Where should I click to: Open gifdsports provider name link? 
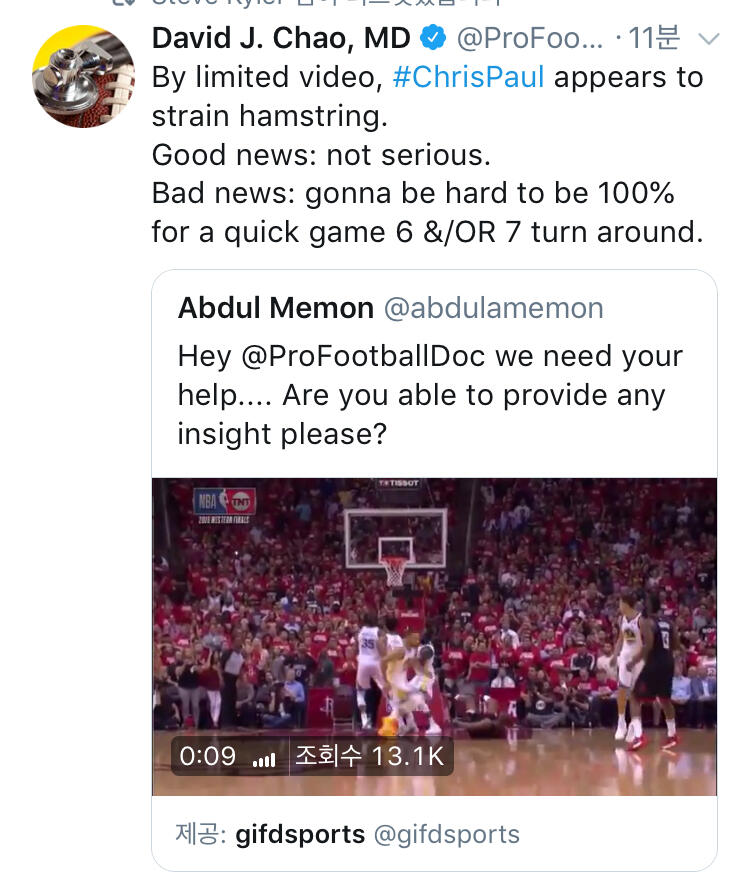300,834
